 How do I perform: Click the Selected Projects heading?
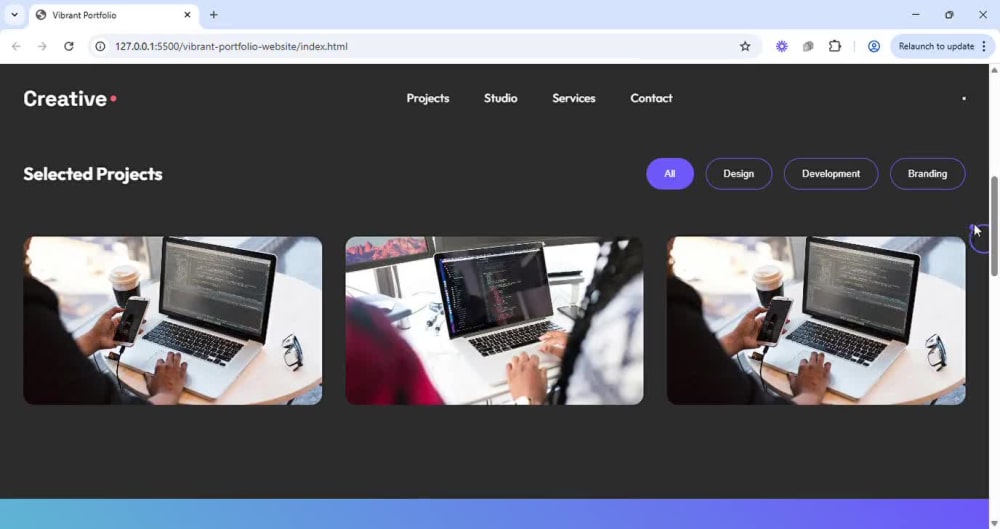[x=93, y=174]
